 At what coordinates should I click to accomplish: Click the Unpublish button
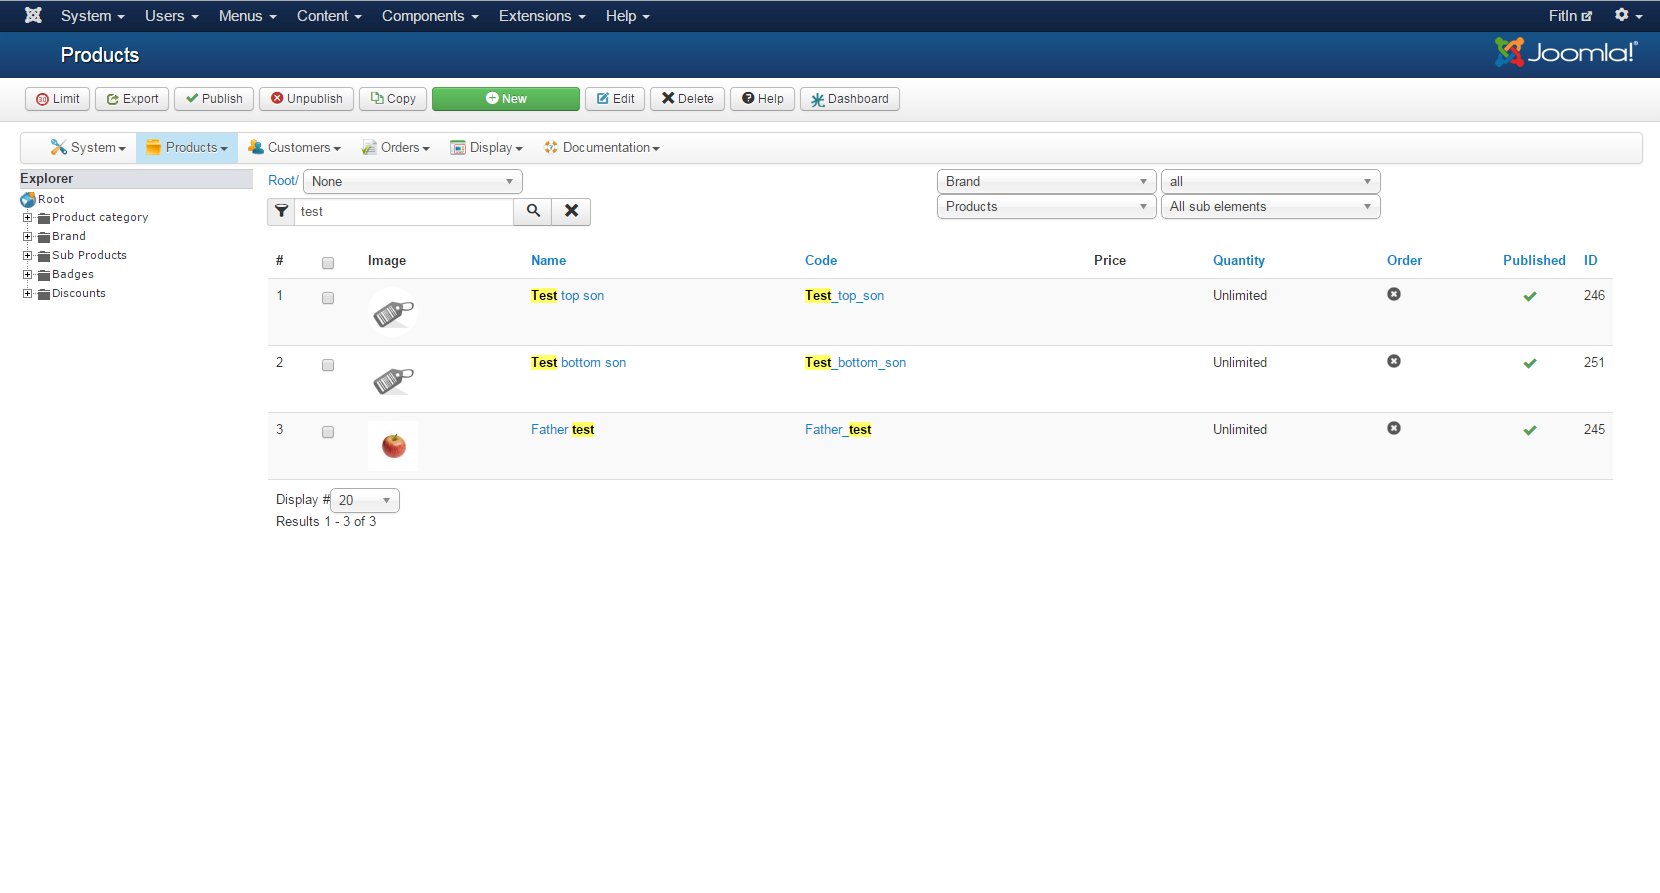[x=306, y=98]
